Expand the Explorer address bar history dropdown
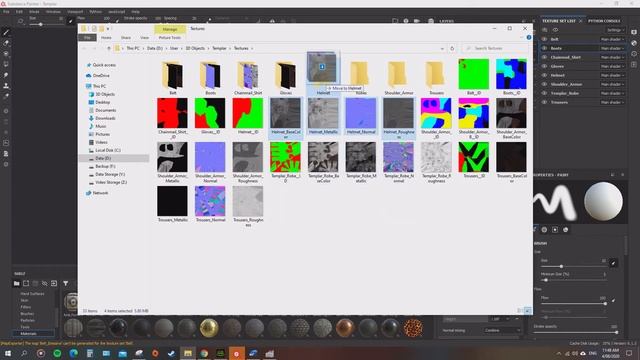 (x=442, y=49)
